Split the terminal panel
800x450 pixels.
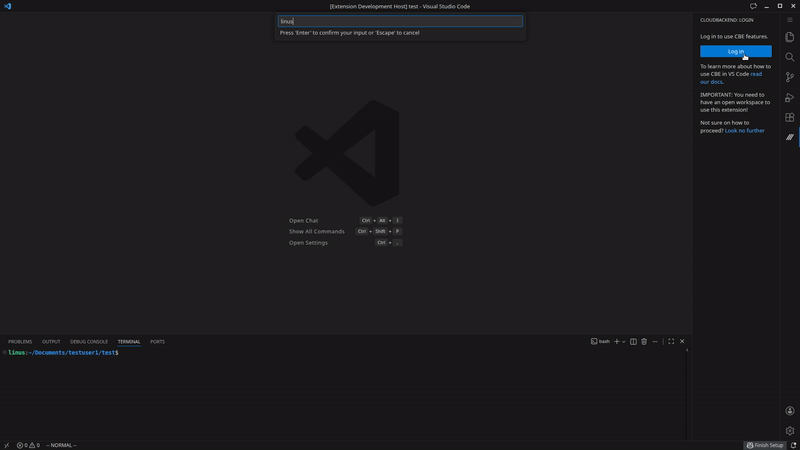click(633, 341)
